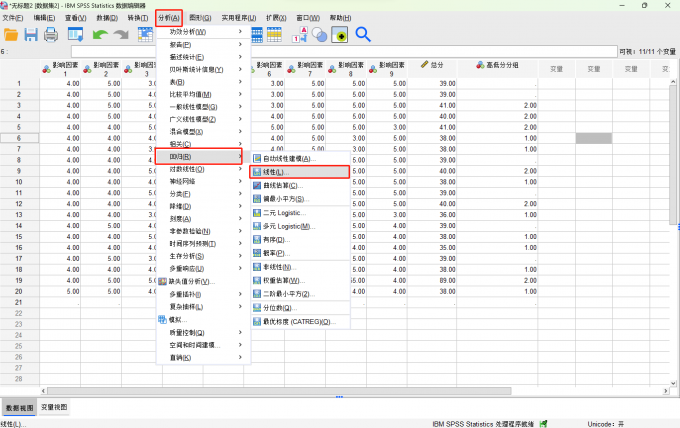The image size is (680, 428).
Task: Select 权重估算(W) entry
Action: [300, 281]
